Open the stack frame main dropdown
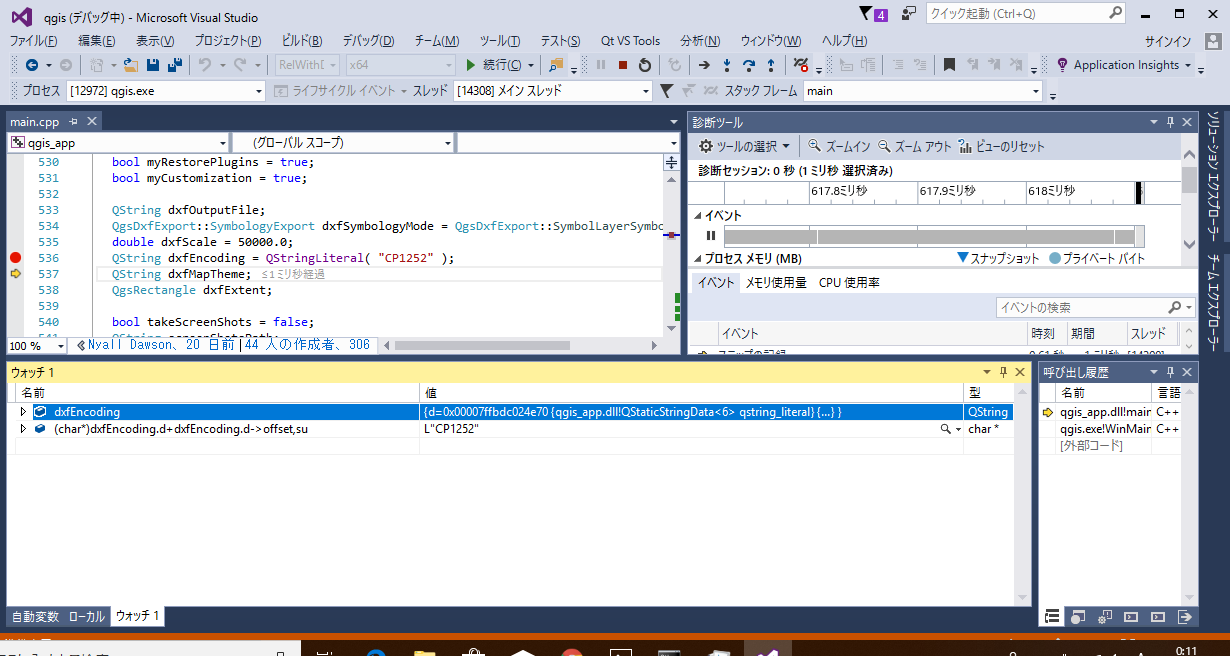Screen dimensions: 1230x656 point(1035,91)
